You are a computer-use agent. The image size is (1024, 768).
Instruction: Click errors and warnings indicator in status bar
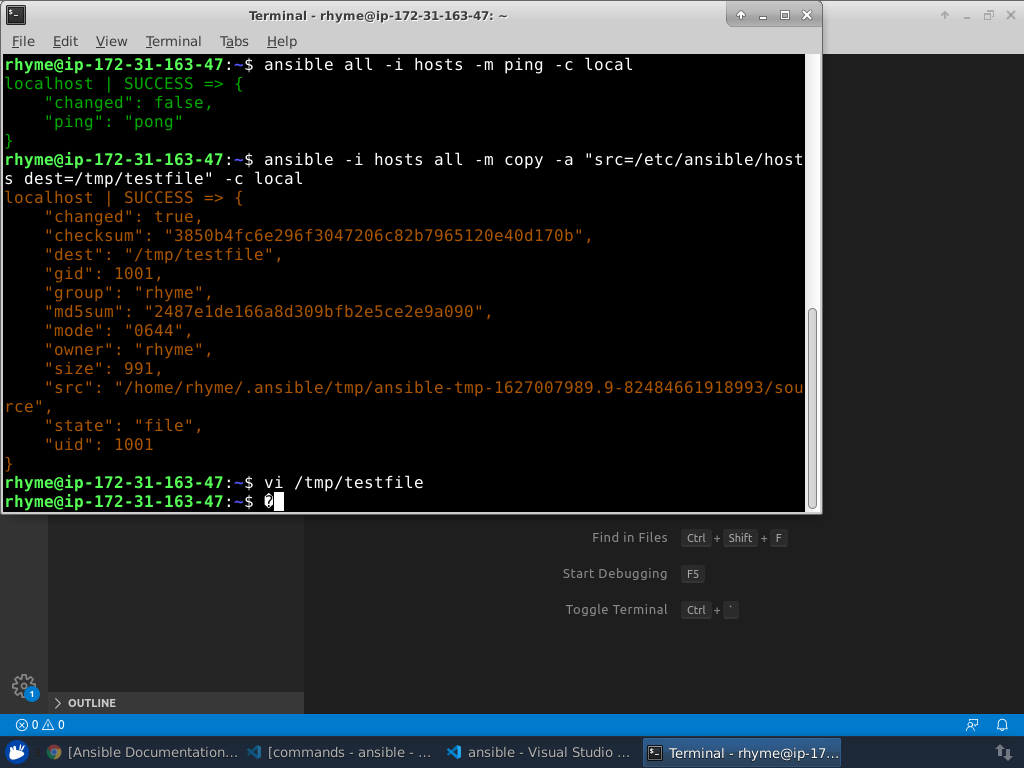pos(40,724)
